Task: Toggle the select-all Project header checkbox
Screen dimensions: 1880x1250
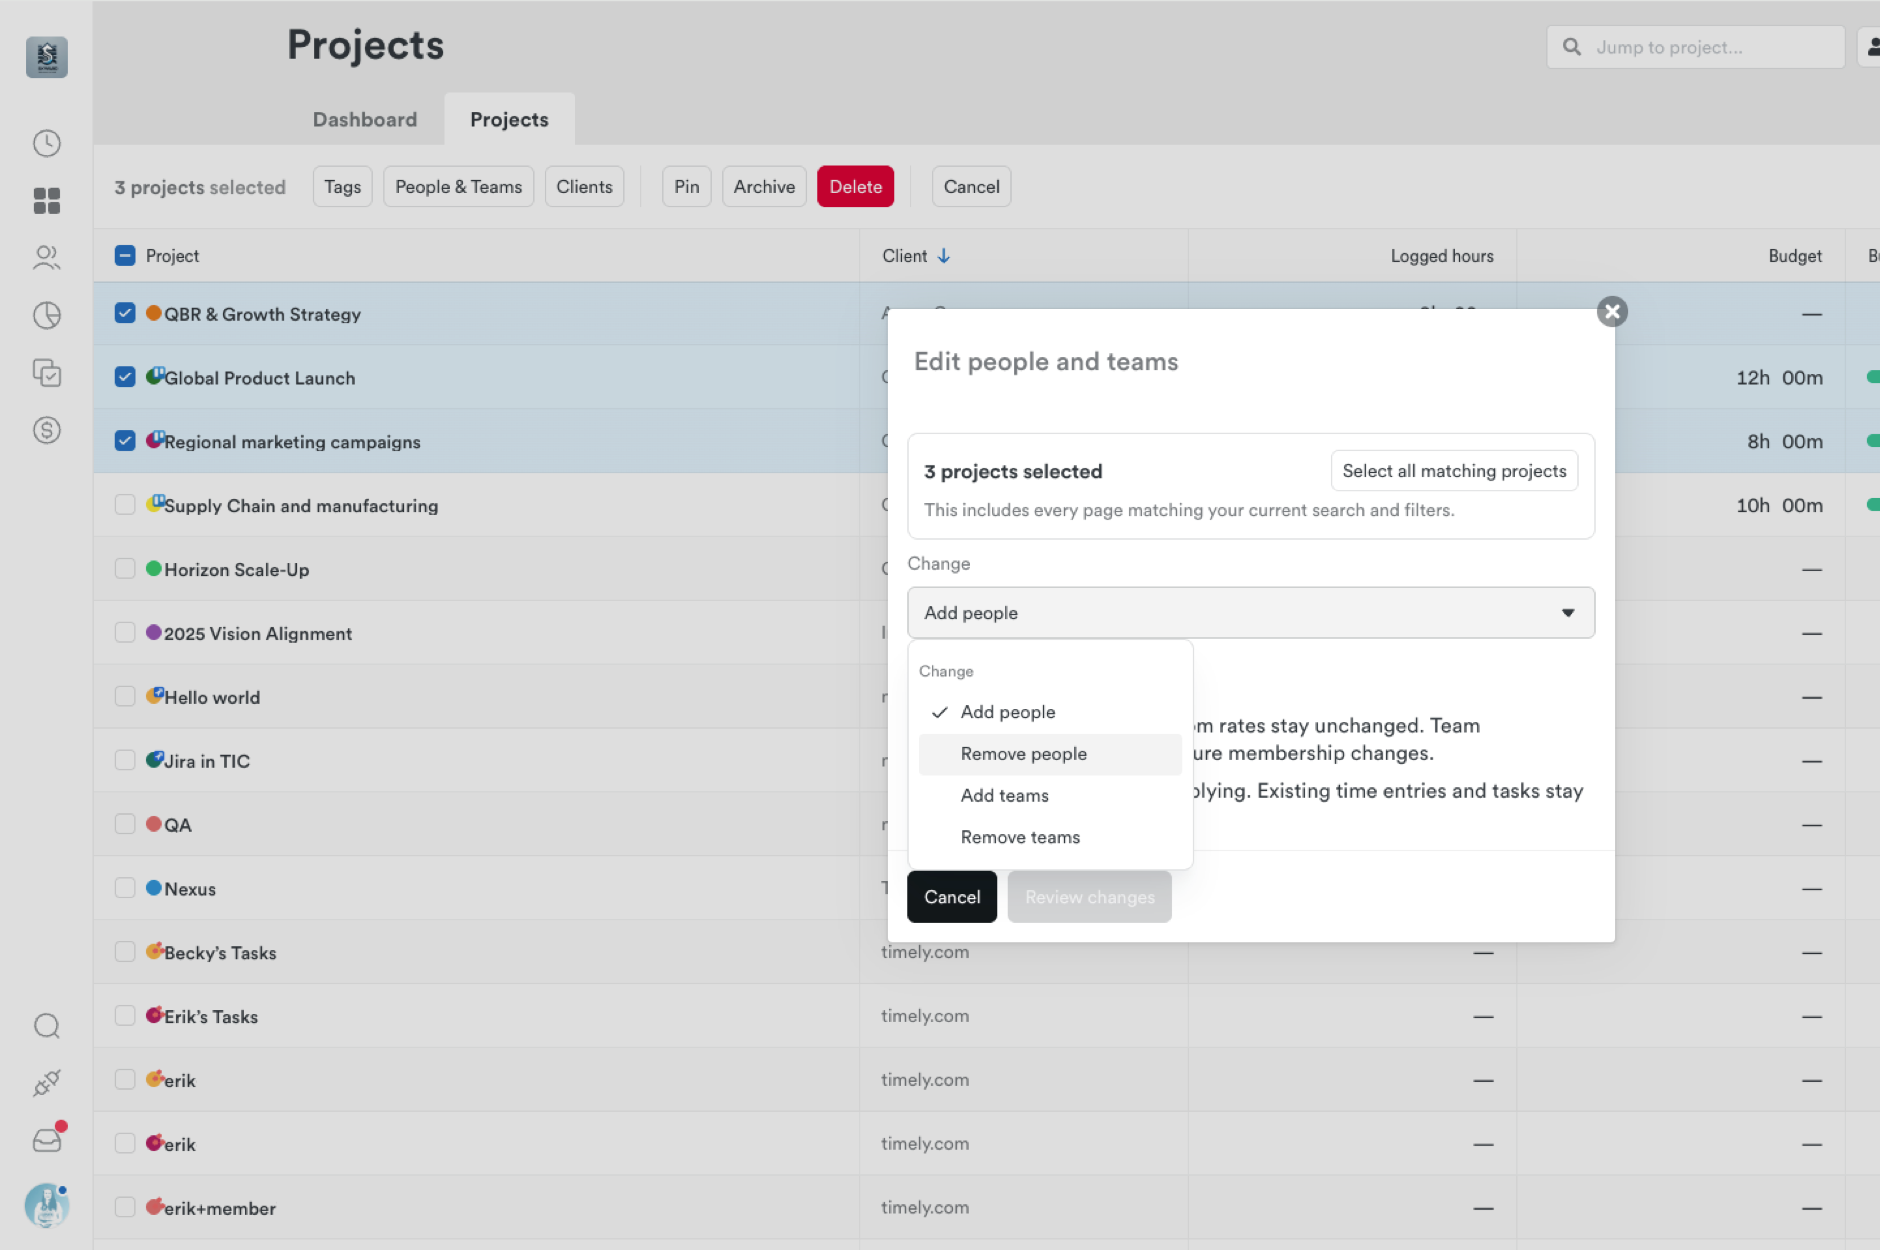Action: [125, 256]
